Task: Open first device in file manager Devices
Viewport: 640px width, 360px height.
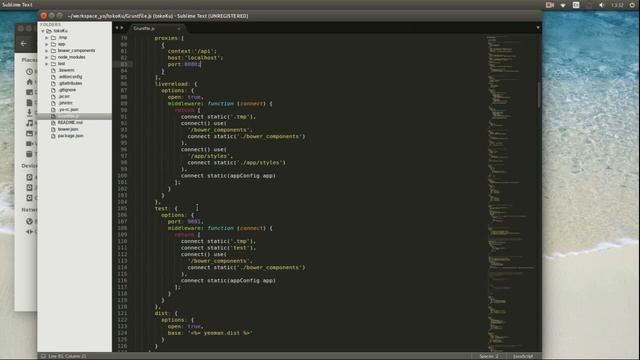Action: (x=29, y=177)
